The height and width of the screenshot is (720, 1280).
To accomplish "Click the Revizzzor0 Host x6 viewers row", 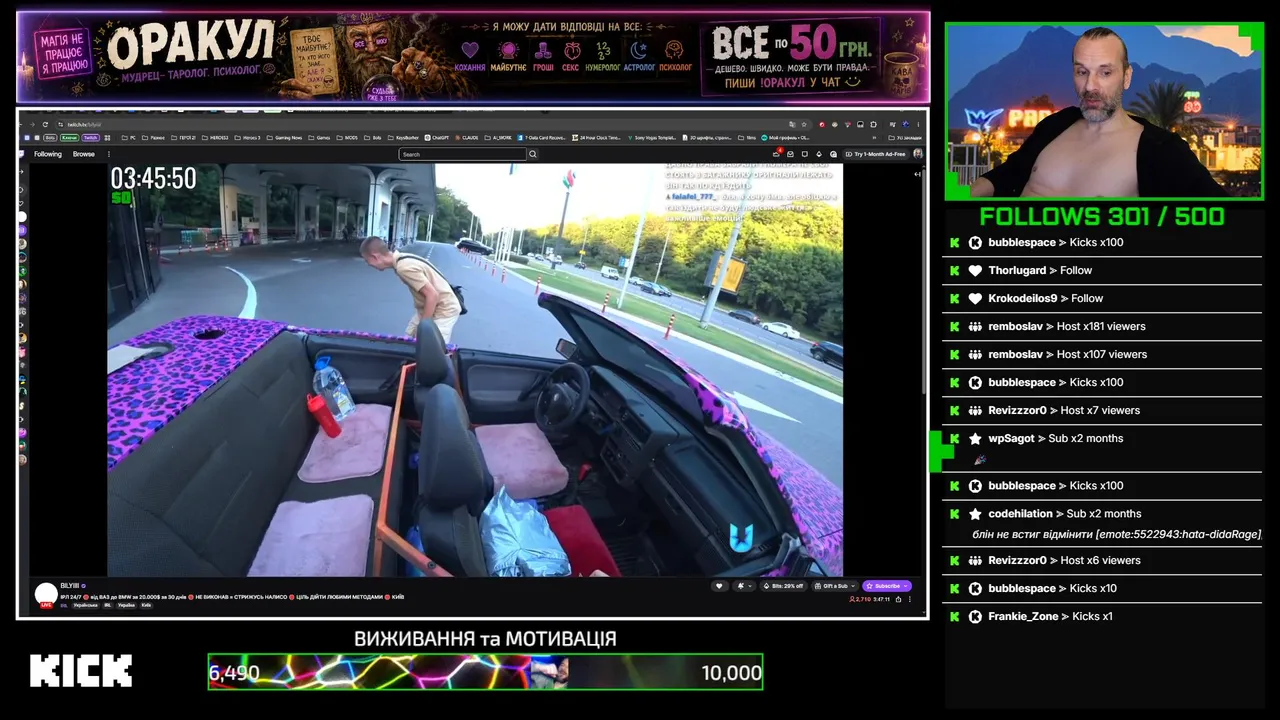I will click(1102, 560).
